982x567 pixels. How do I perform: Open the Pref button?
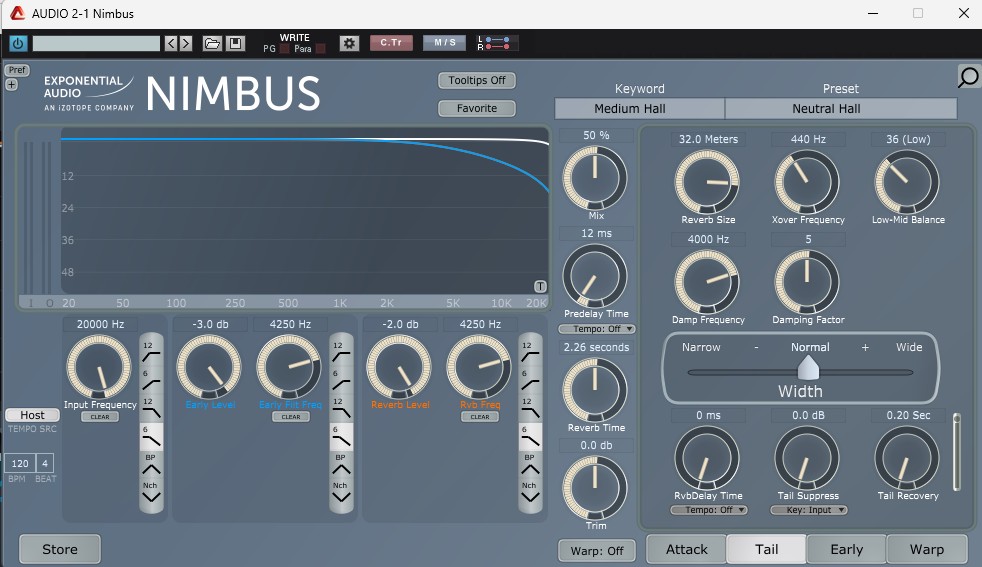click(x=17, y=70)
